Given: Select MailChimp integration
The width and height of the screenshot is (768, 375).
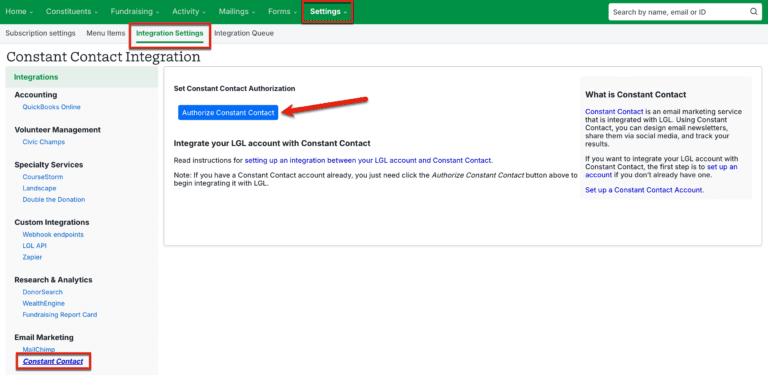Looking at the screenshot, I should [x=39, y=350].
